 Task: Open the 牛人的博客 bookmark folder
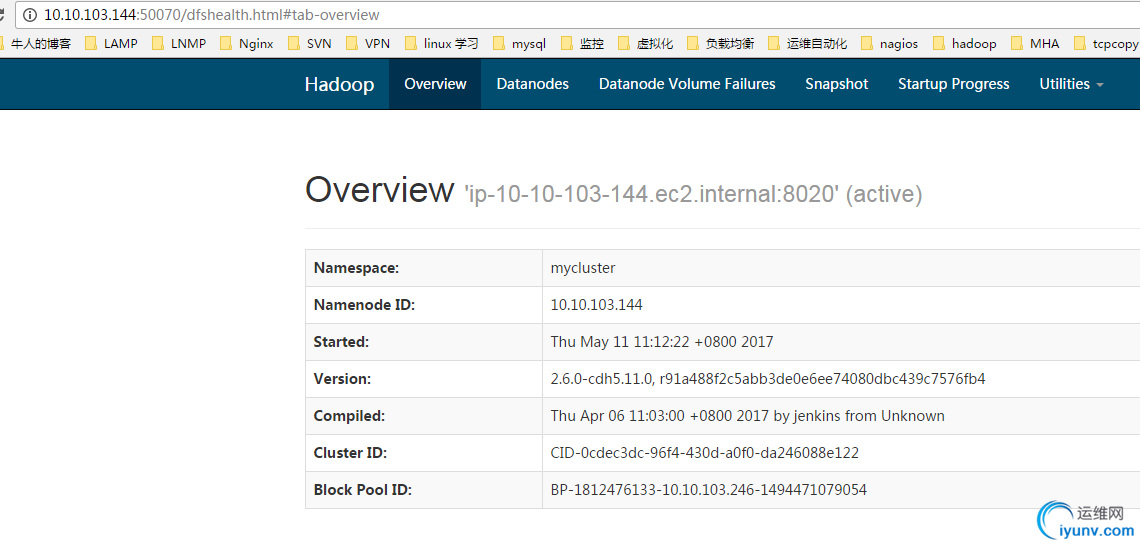click(36, 44)
